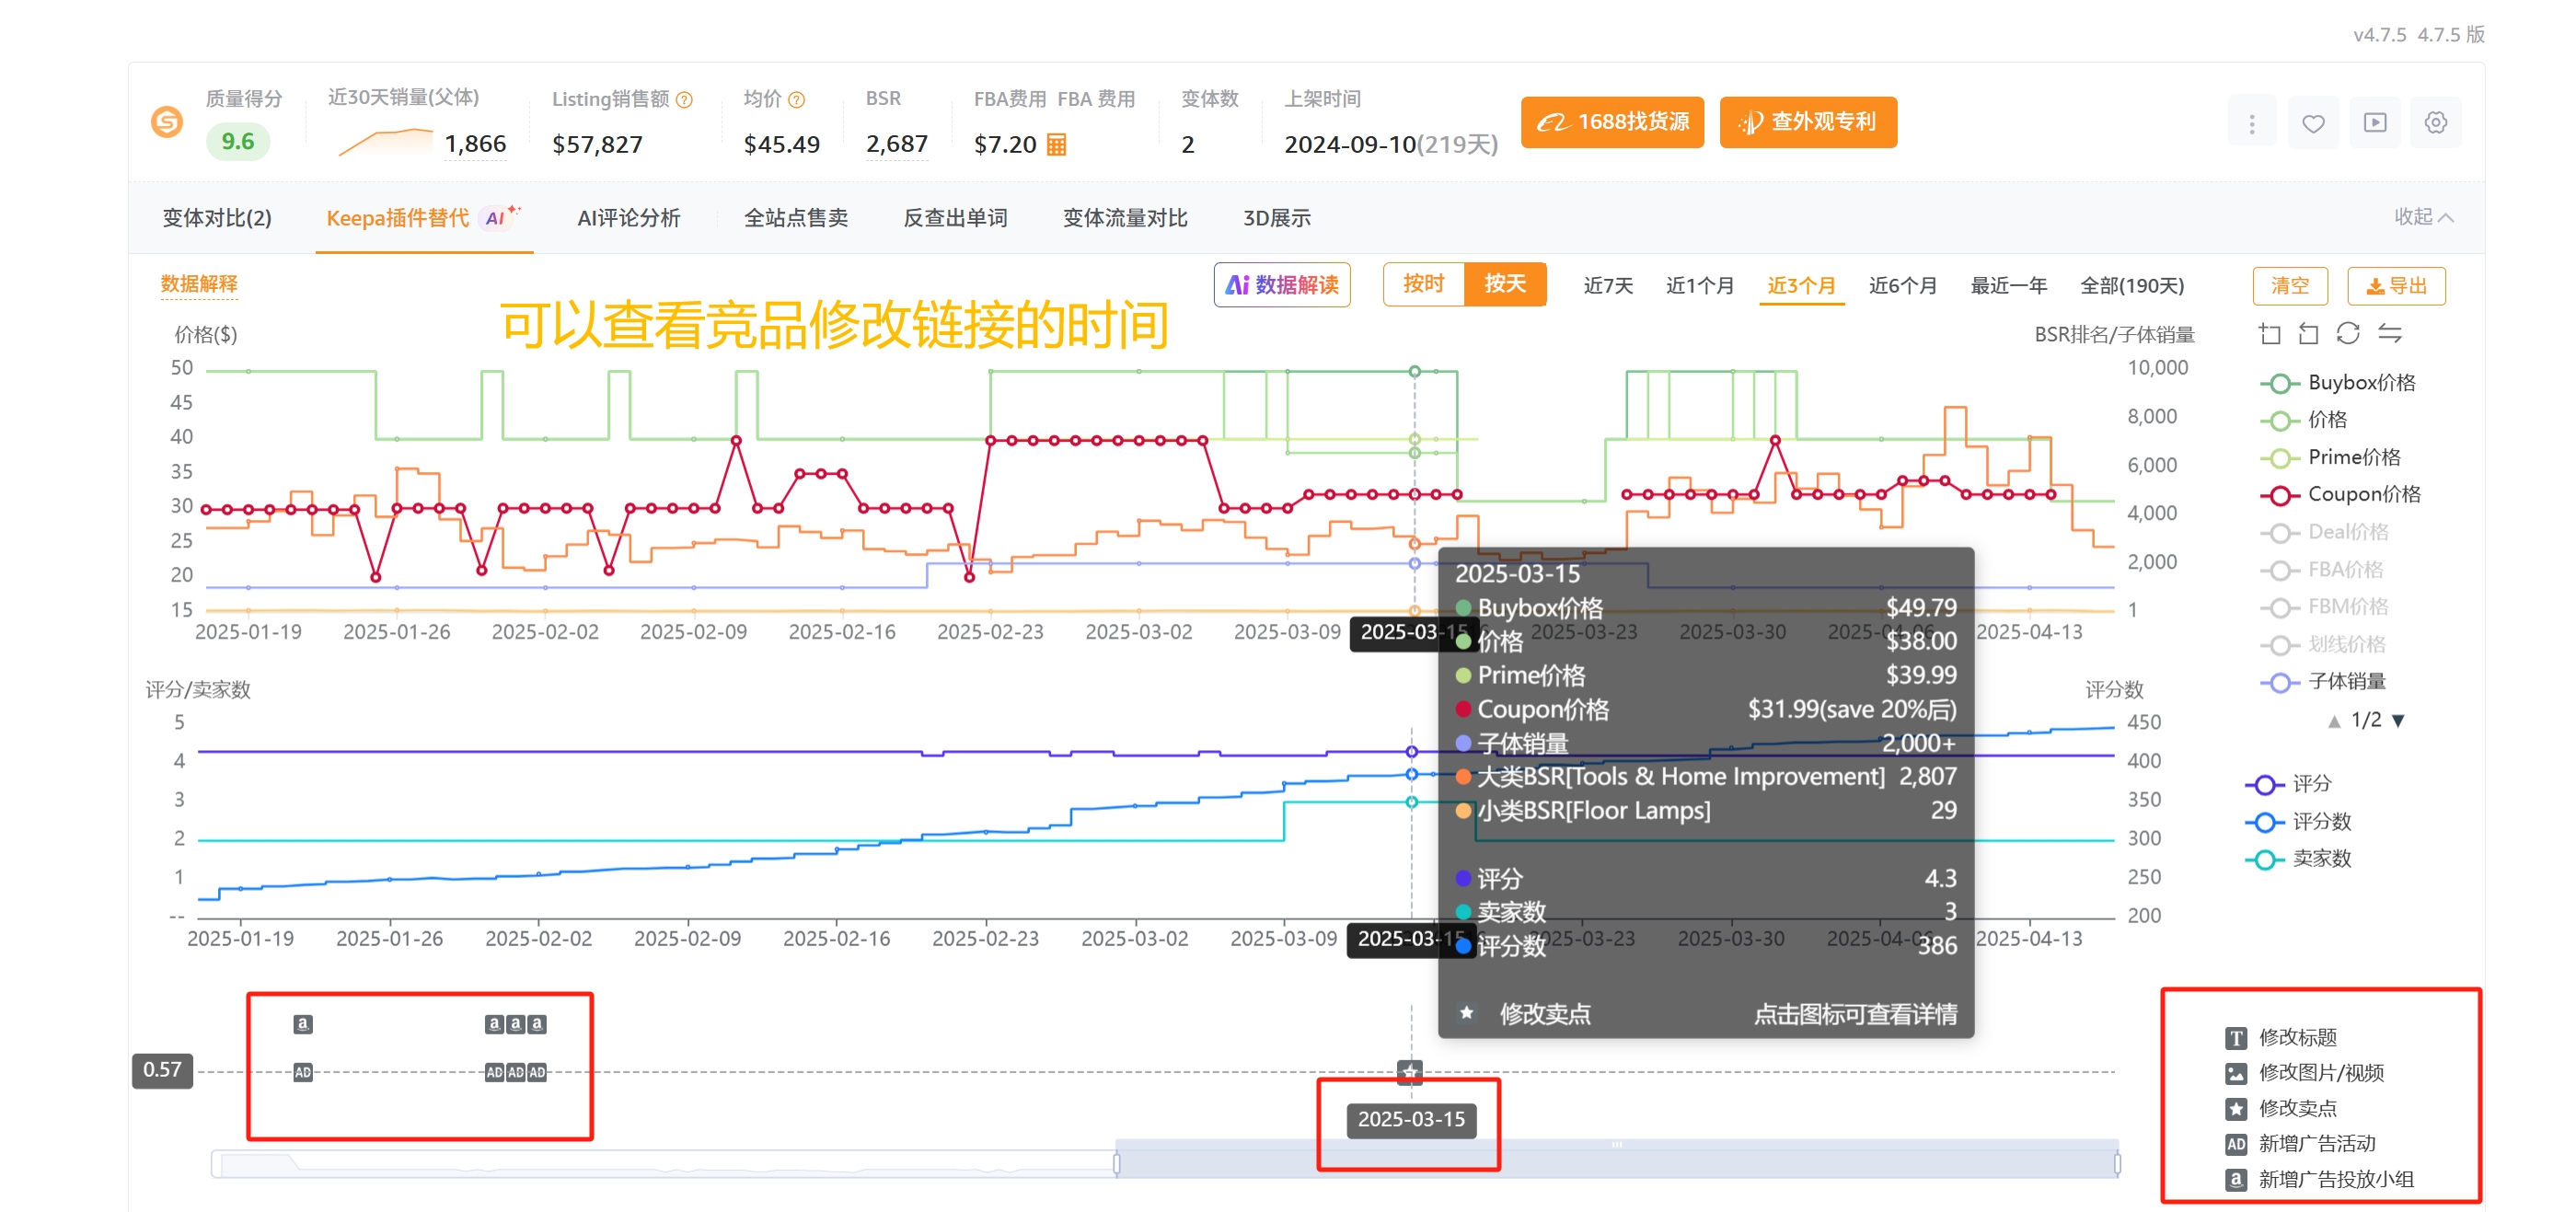Click the FBA fee calculator icon
The image size is (2576, 1212).
pyautogui.click(x=1056, y=145)
